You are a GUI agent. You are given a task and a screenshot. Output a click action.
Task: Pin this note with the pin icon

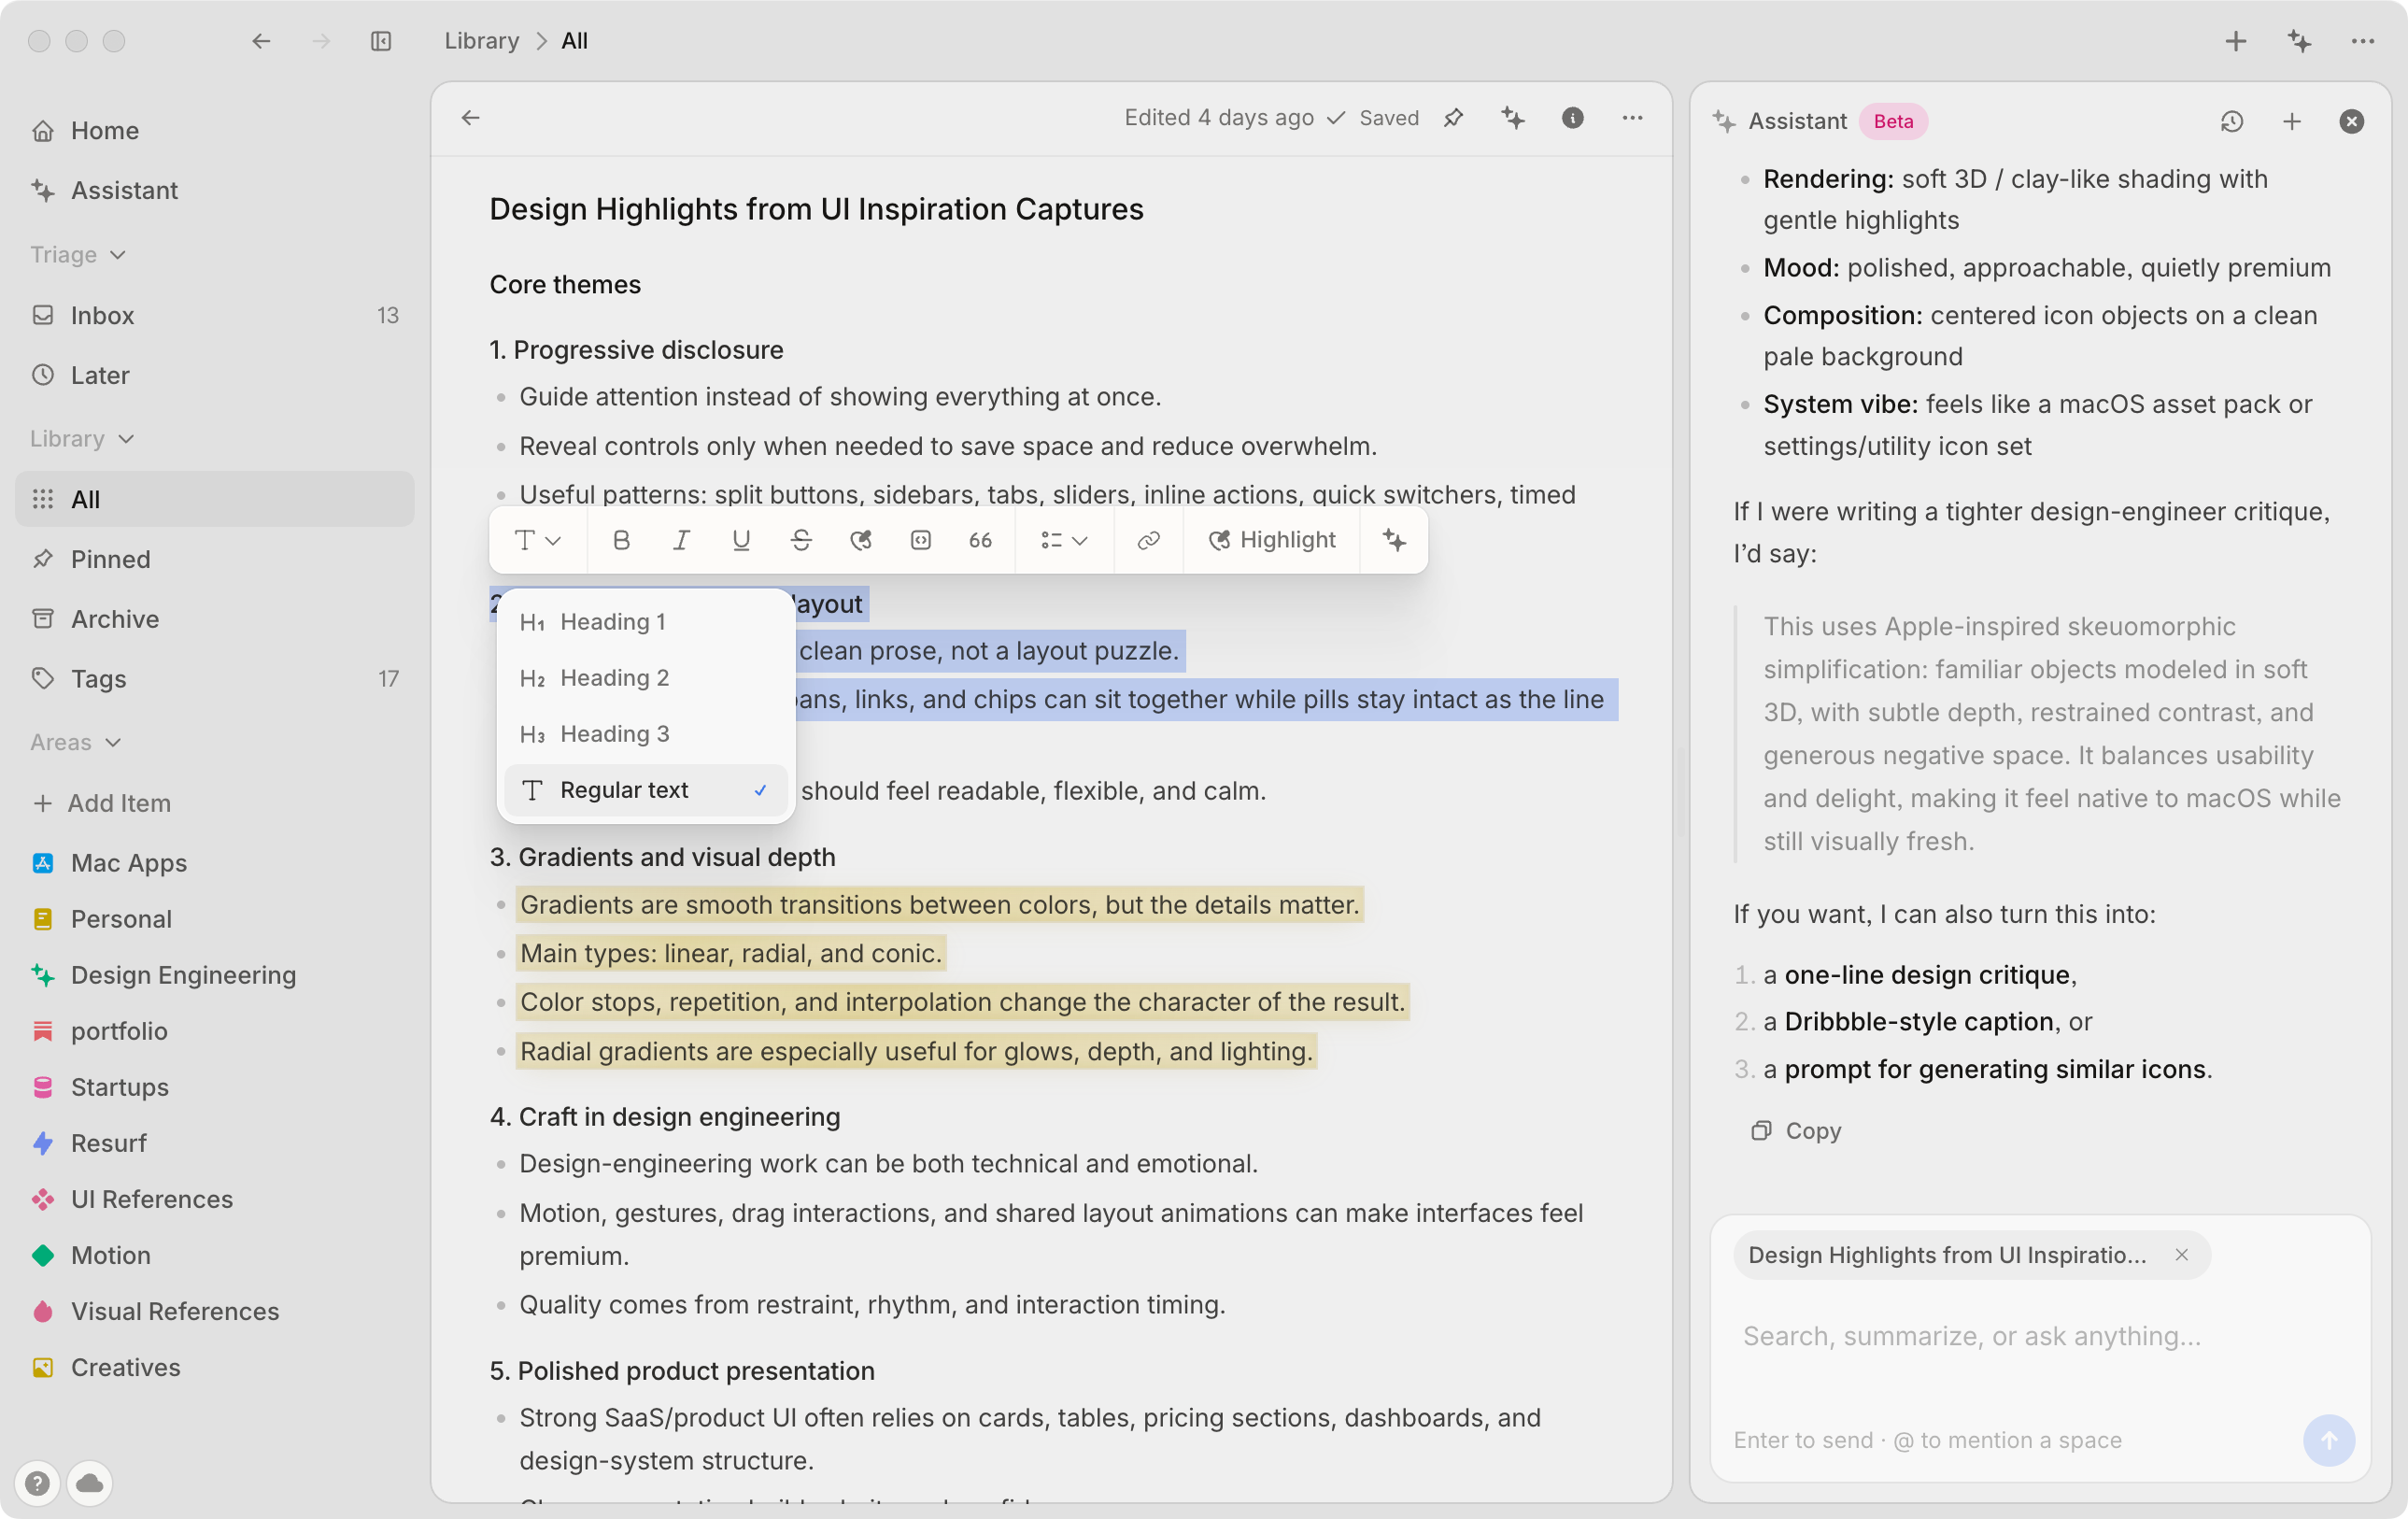point(1454,118)
